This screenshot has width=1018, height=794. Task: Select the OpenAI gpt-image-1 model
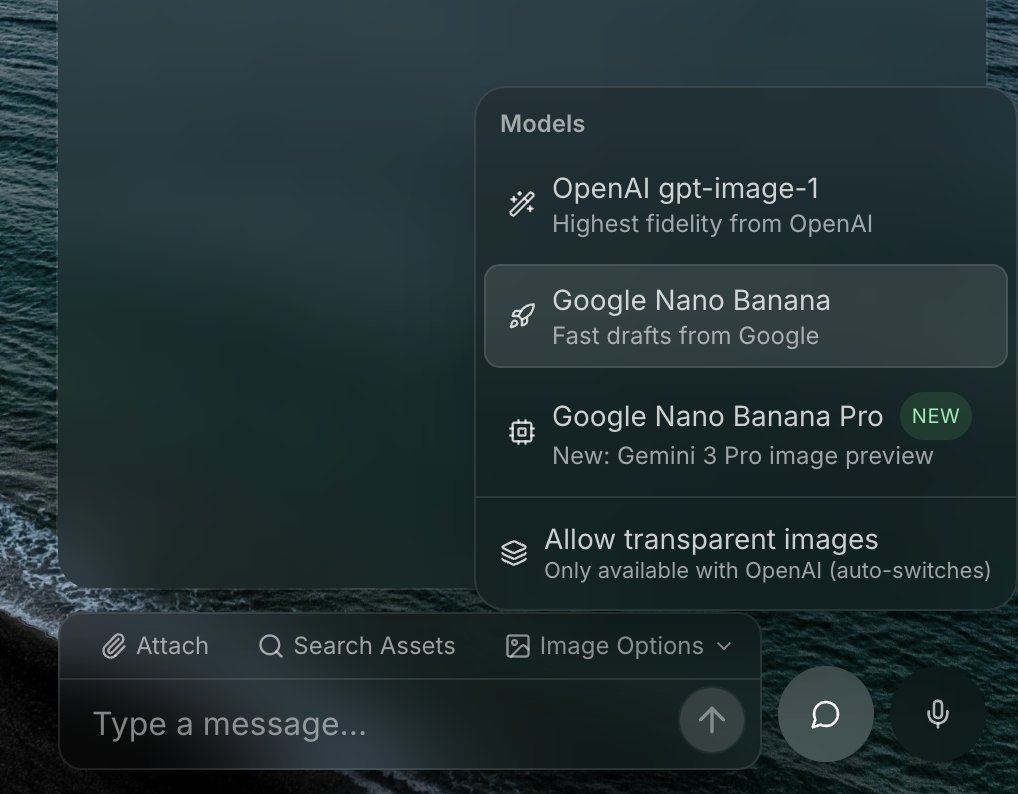coord(746,205)
